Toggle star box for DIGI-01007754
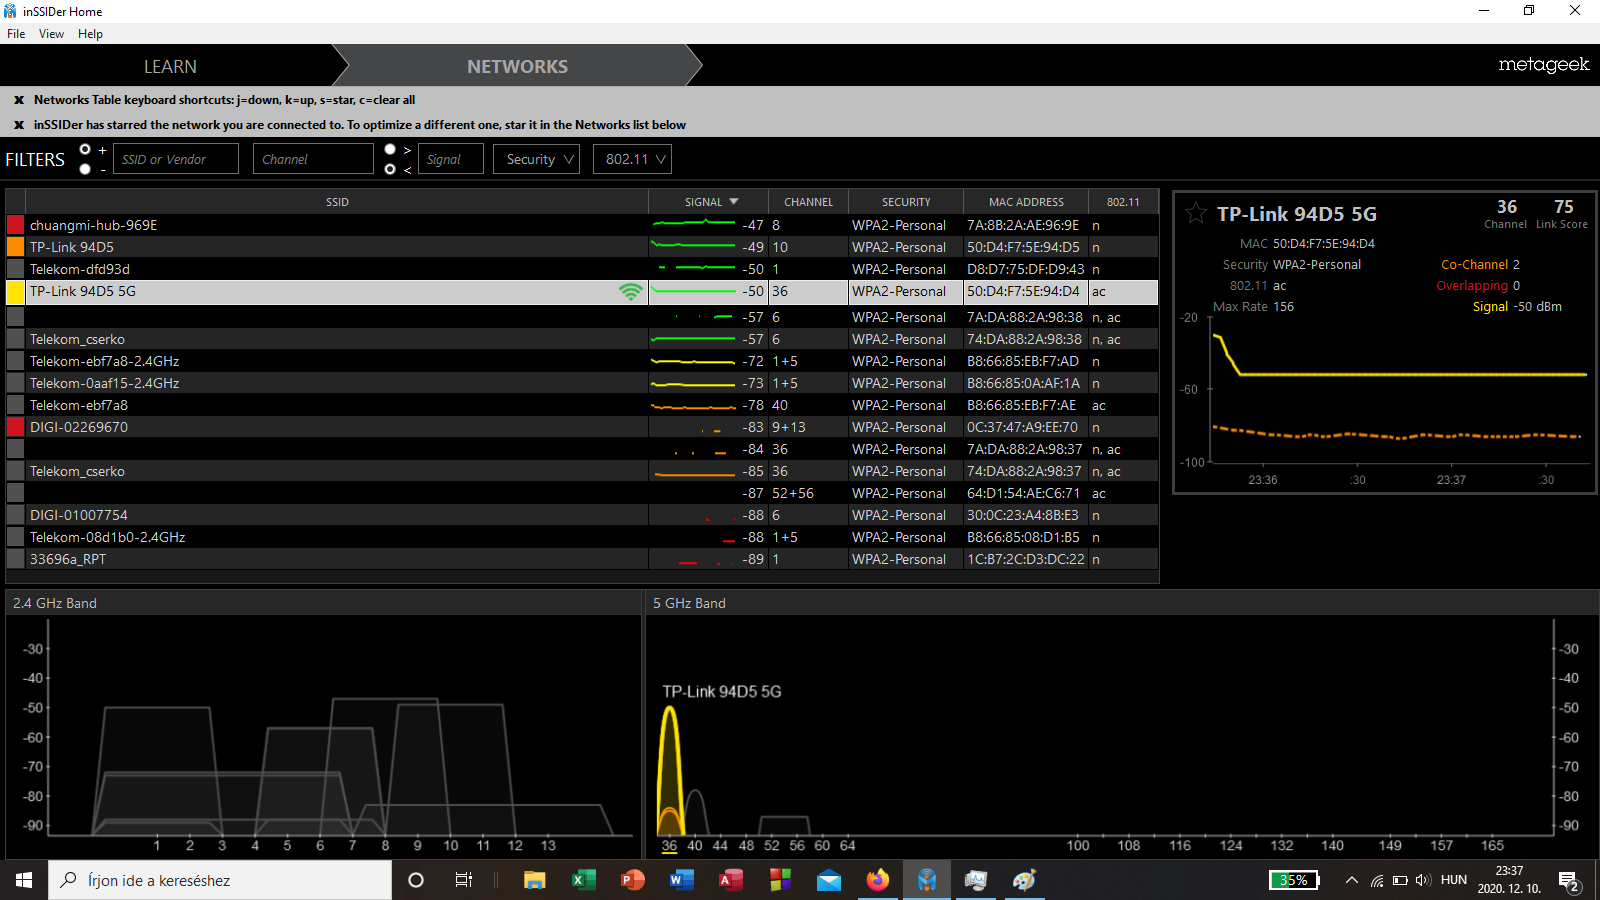This screenshot has height=900, width=1600. [15, 515]
